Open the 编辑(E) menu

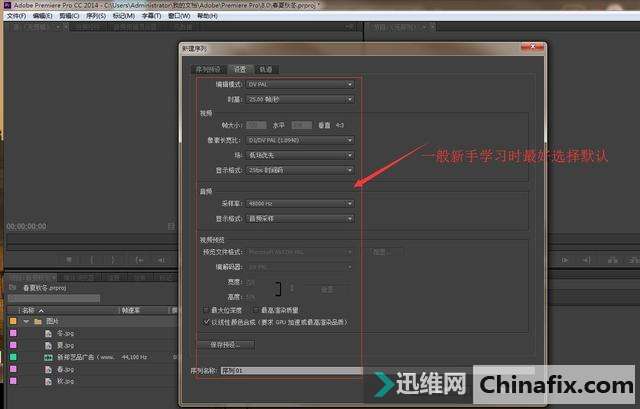[x=42, y=17]
